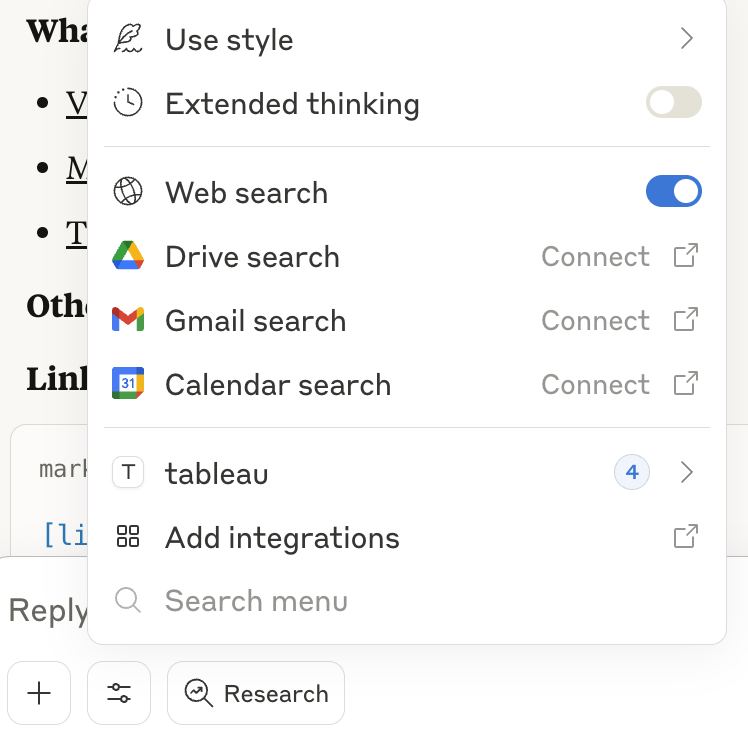Click the Google Calendar icon
Viewport: 748px width, 736px height.
tap(128, 384)
